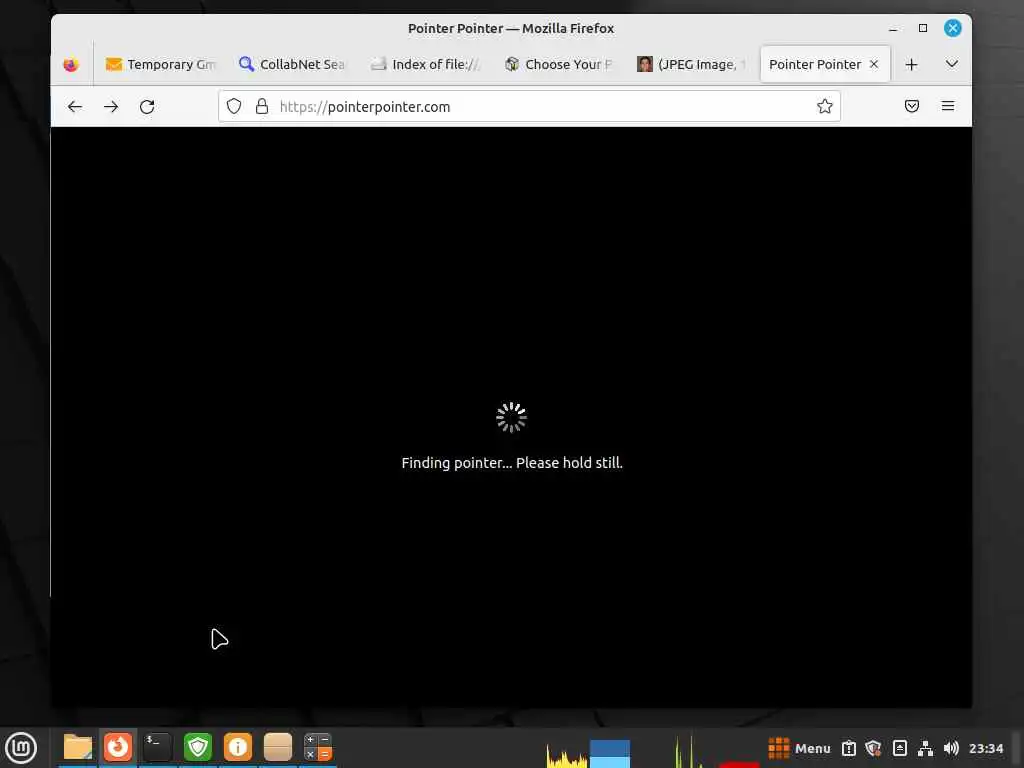Click the Firefox launcher in the panel
This screenshot has width=1024, height=768.
click(x=118, y=747)
